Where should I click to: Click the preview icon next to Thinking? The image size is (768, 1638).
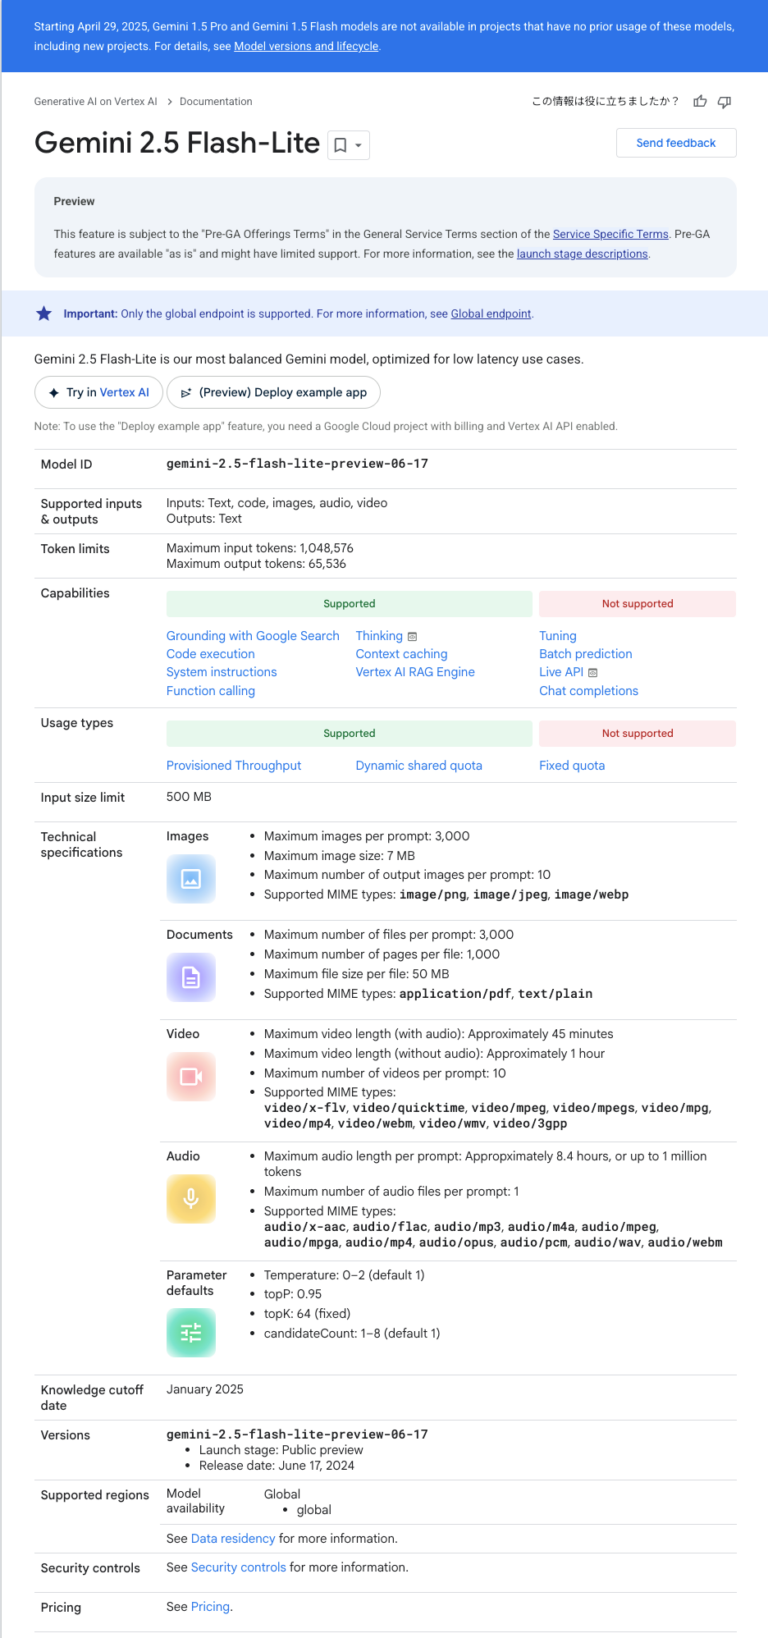412,636
